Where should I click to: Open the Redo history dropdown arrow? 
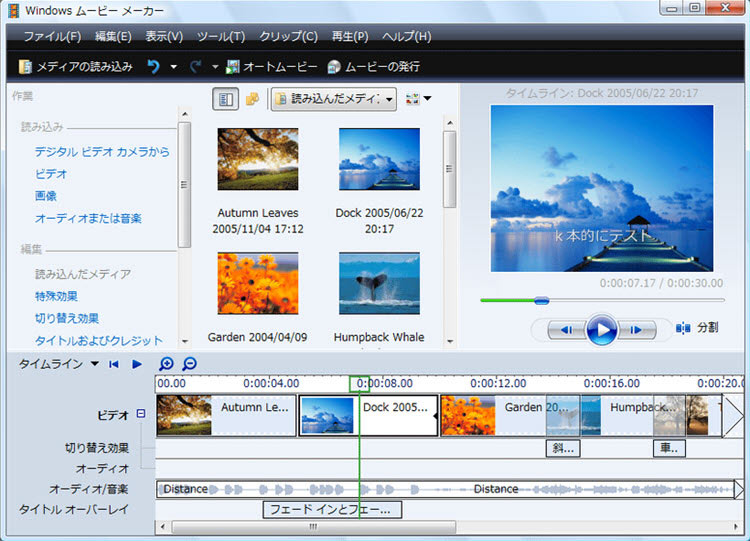[215, 67]
